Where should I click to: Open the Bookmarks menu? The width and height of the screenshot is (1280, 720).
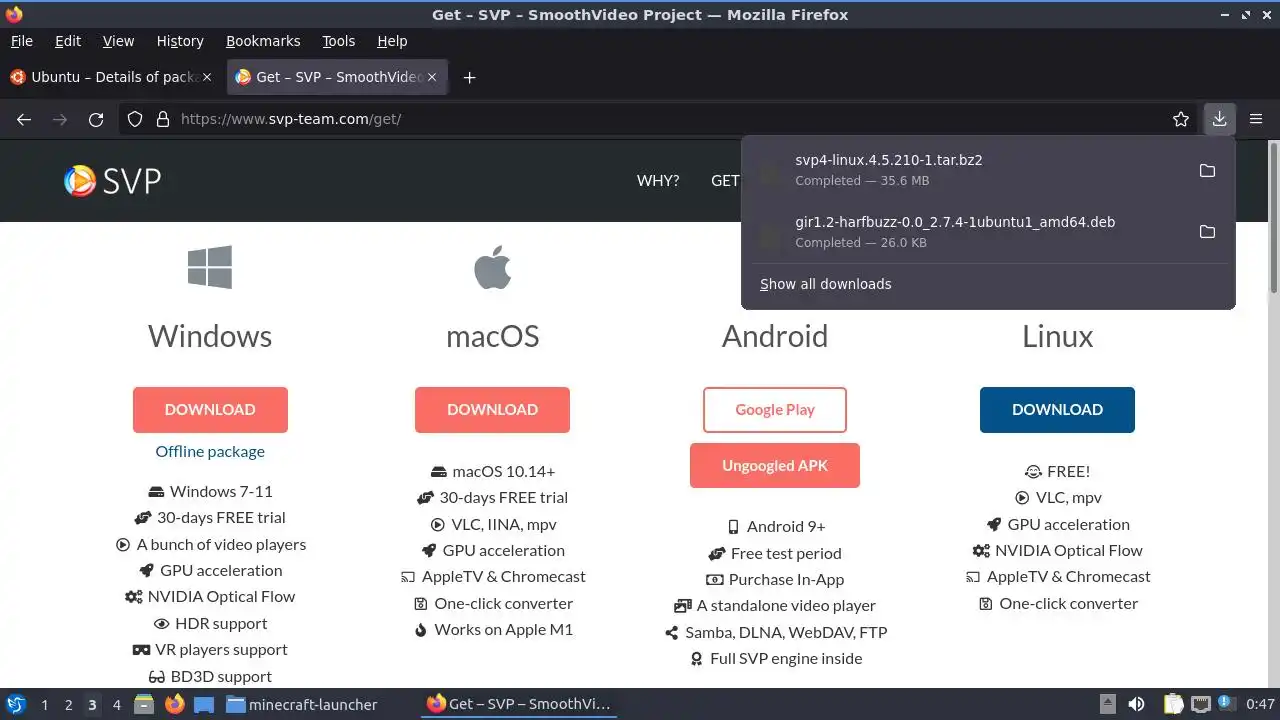[263, 41]
